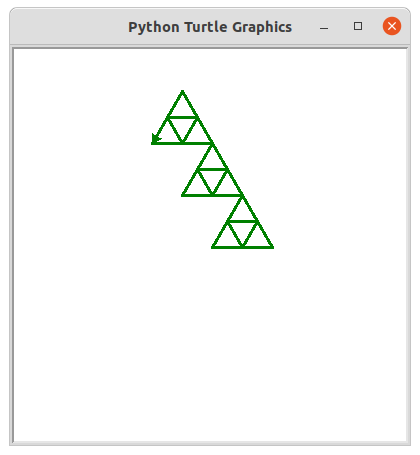Click inside the bottom-right small triangle of the top group
The height and width of the screenshot is (455, 420).
[197, 135]
